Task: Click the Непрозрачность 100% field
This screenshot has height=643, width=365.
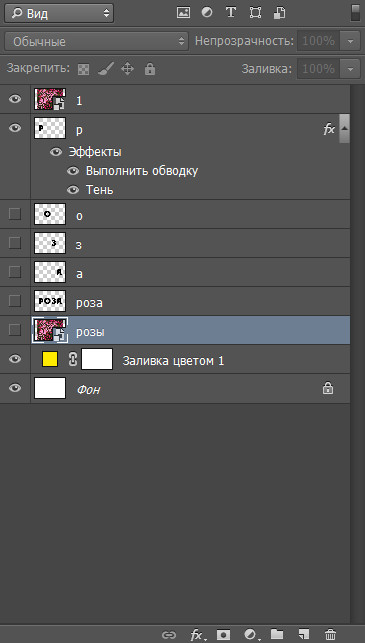Action: (x=319, y=41)
